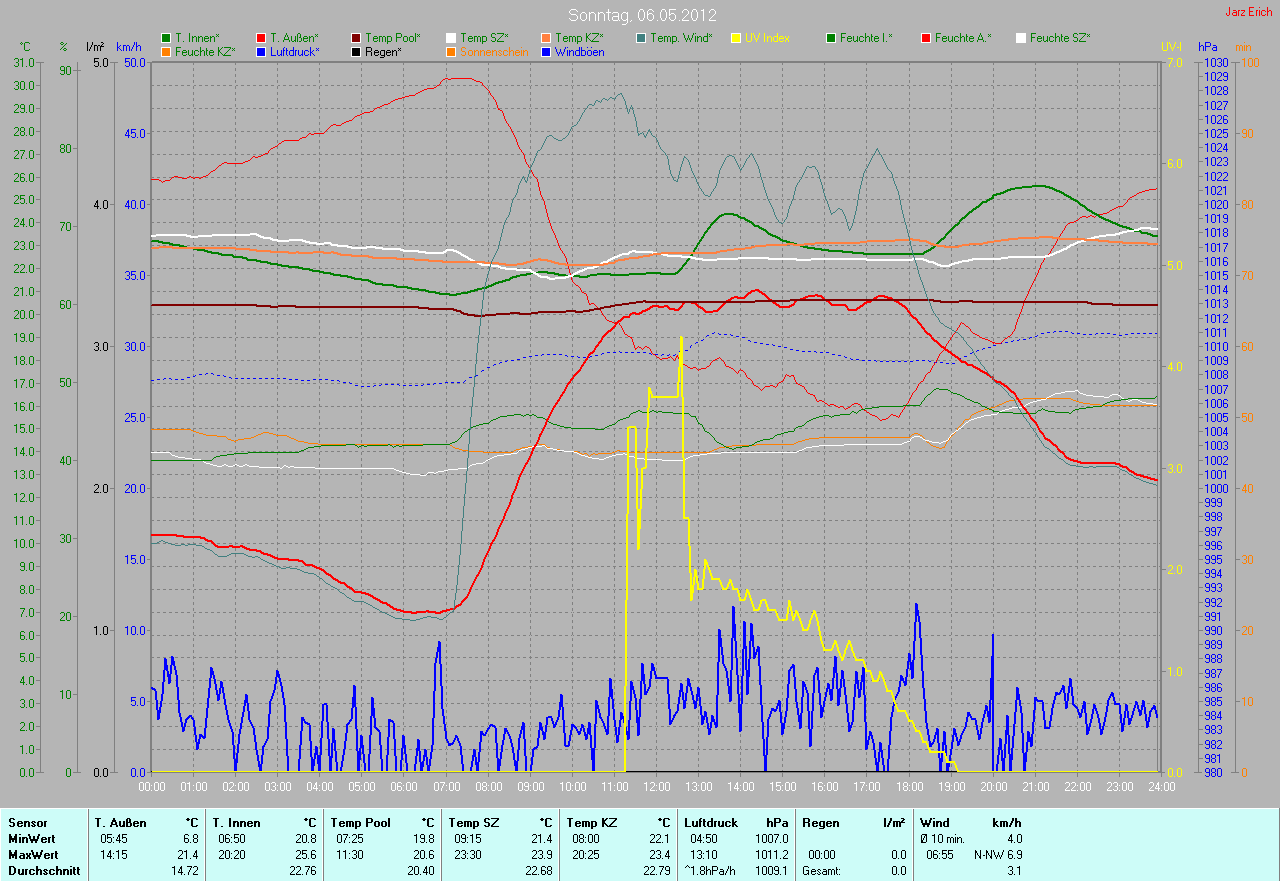Select T. Außen maximum time "14:15"
This screenshot has width=1280, height=881.
114,855
